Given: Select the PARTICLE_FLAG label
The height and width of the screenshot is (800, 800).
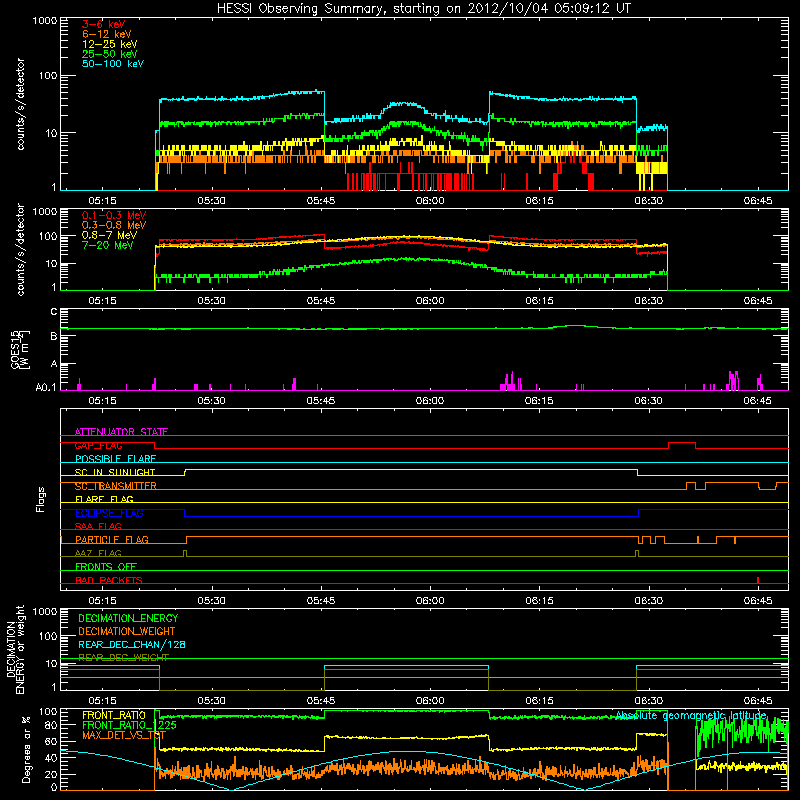Looking at the screenshot, I should click(112, 540).
